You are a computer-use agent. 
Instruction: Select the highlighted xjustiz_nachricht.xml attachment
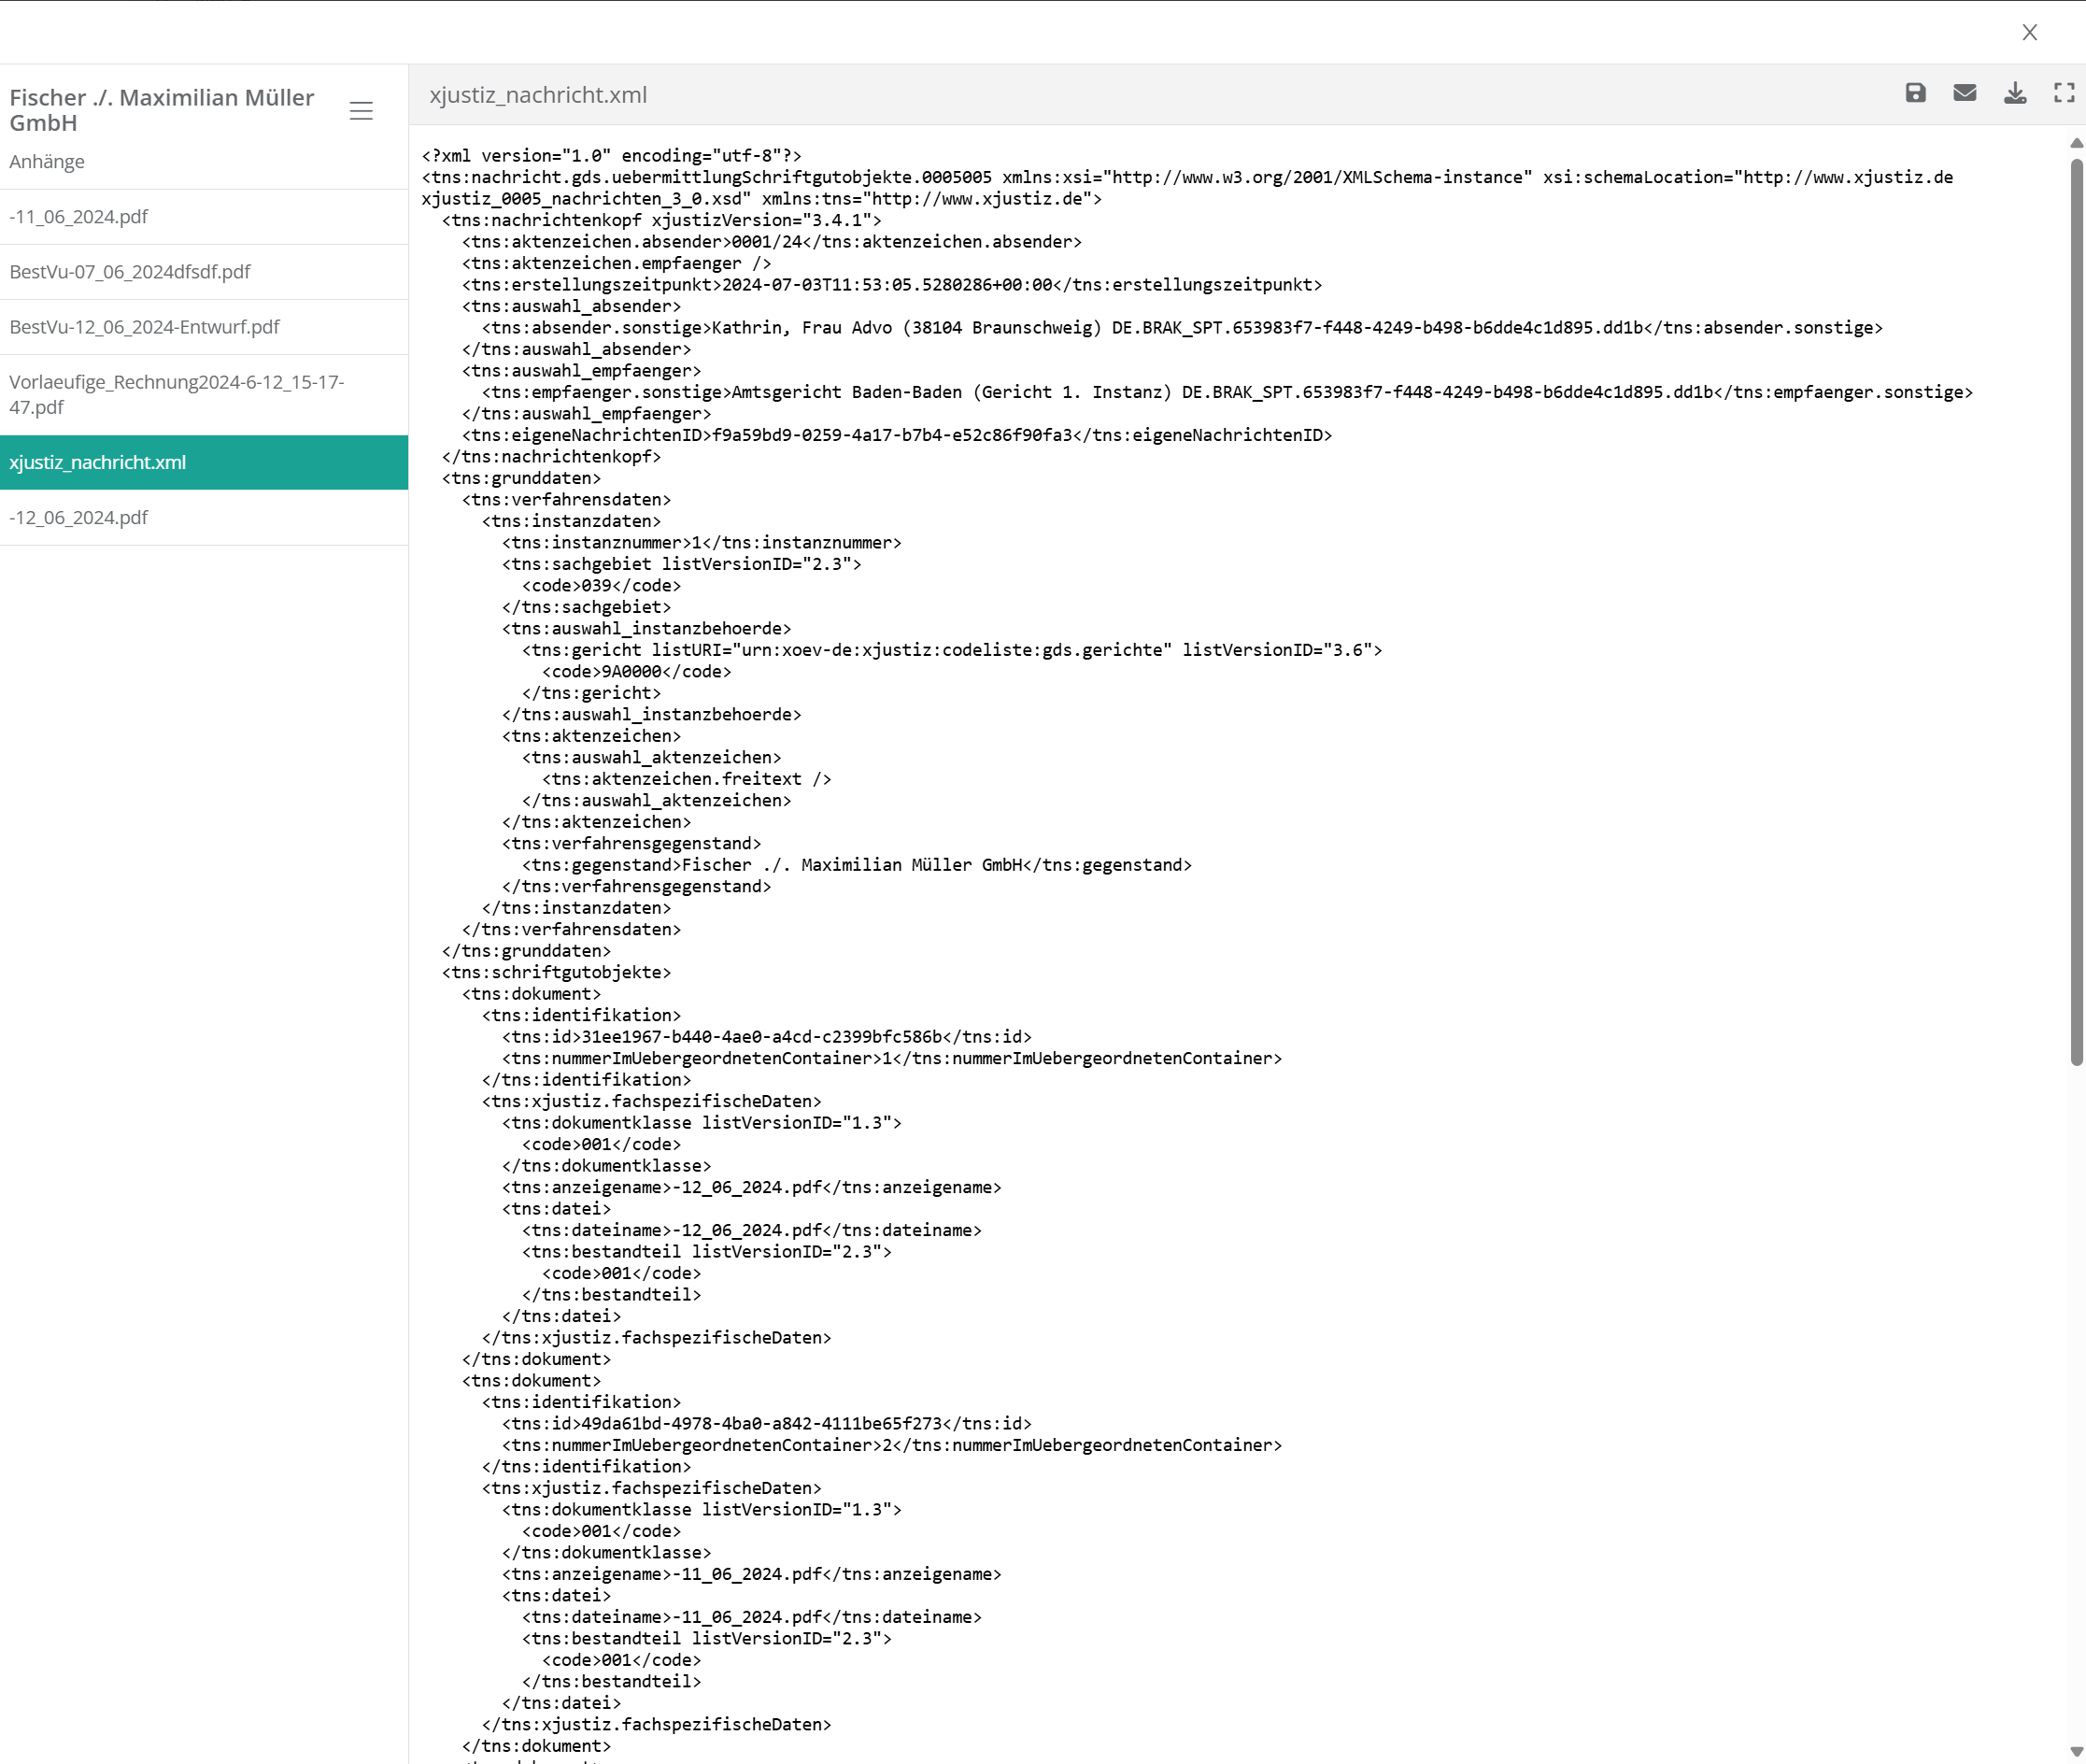[x=98, y=462]
